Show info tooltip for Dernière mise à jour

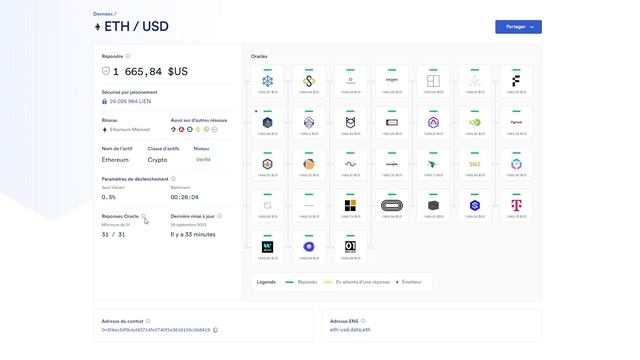pyautogui.click(x=220, y=216)
